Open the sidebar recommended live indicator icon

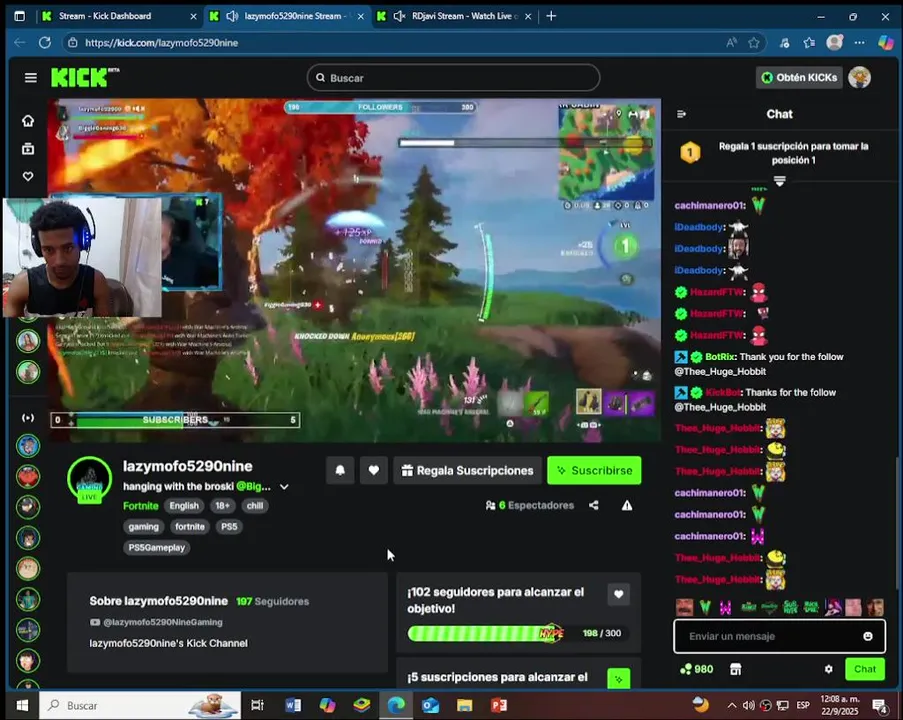[x=28, y=418]
